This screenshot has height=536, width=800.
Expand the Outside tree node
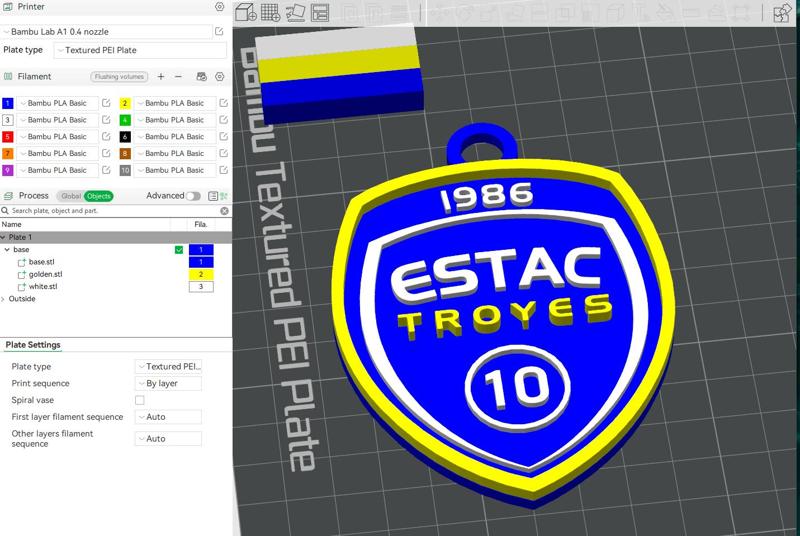click(x=3, y=299)
